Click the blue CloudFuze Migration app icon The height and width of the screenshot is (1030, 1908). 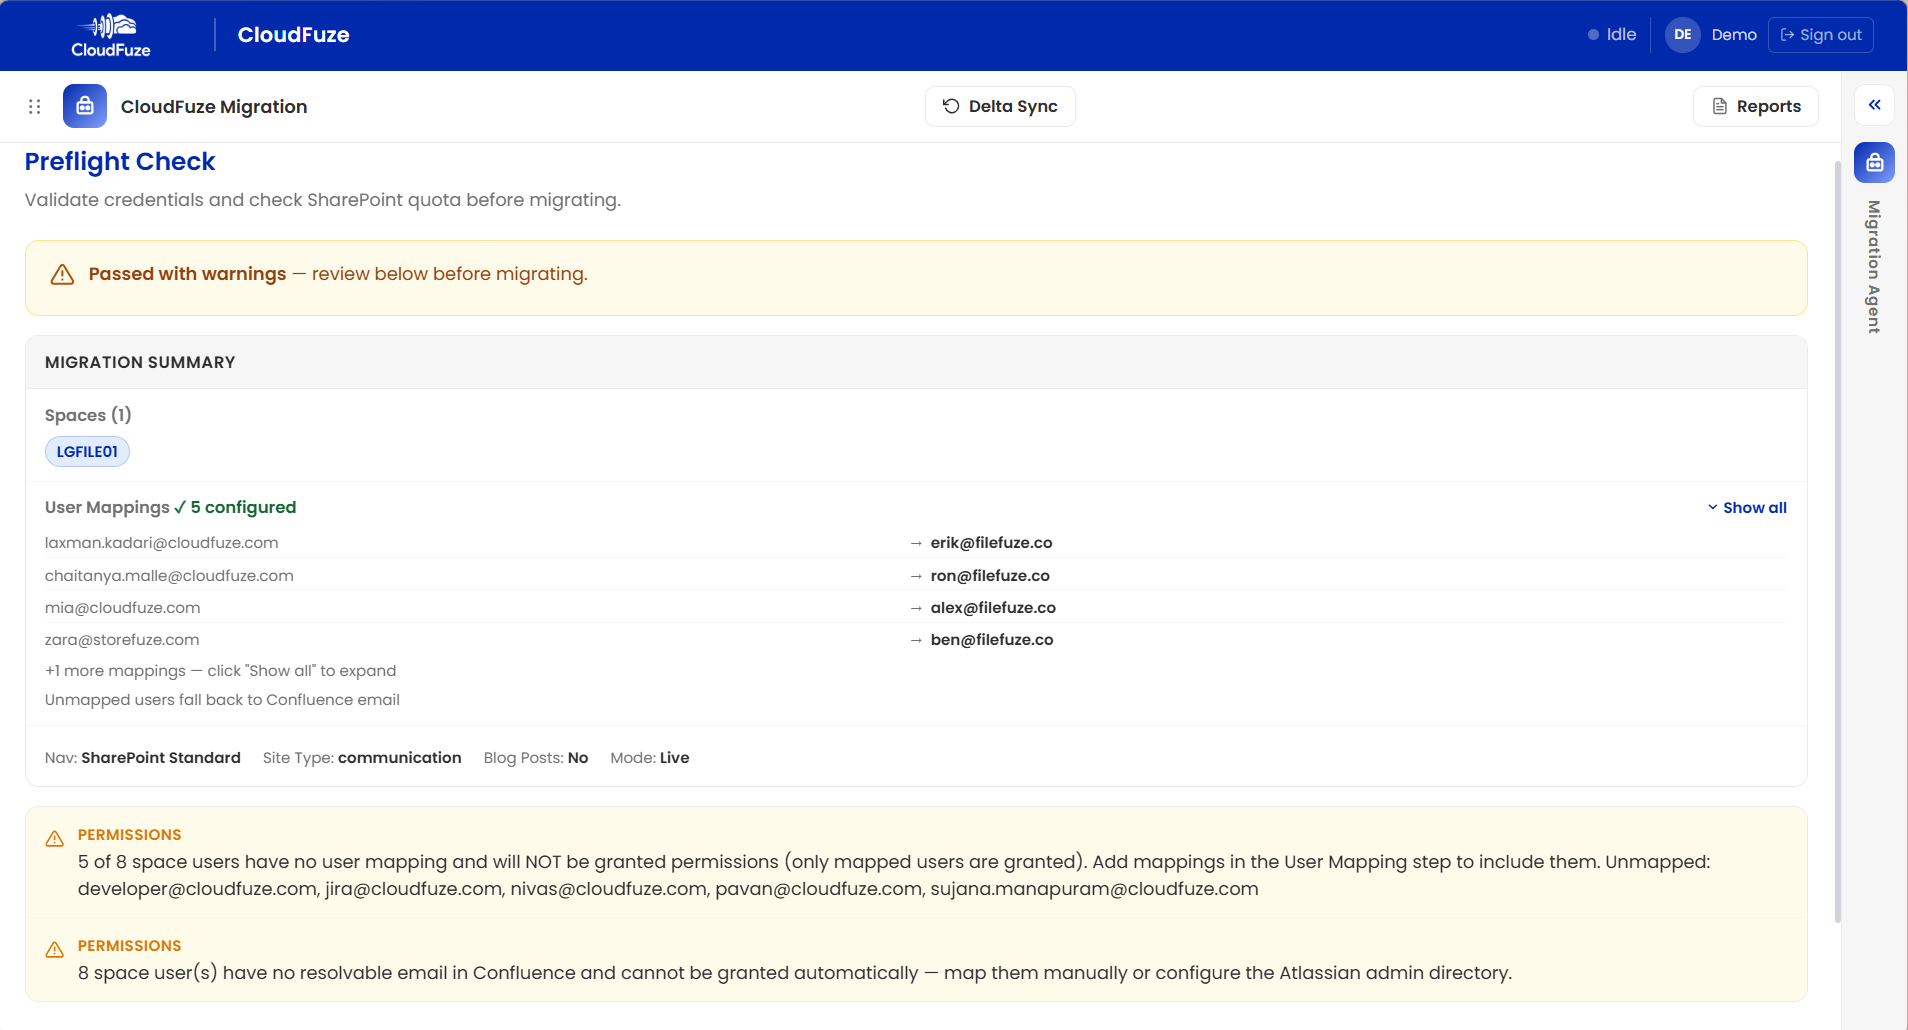(85, 106)
